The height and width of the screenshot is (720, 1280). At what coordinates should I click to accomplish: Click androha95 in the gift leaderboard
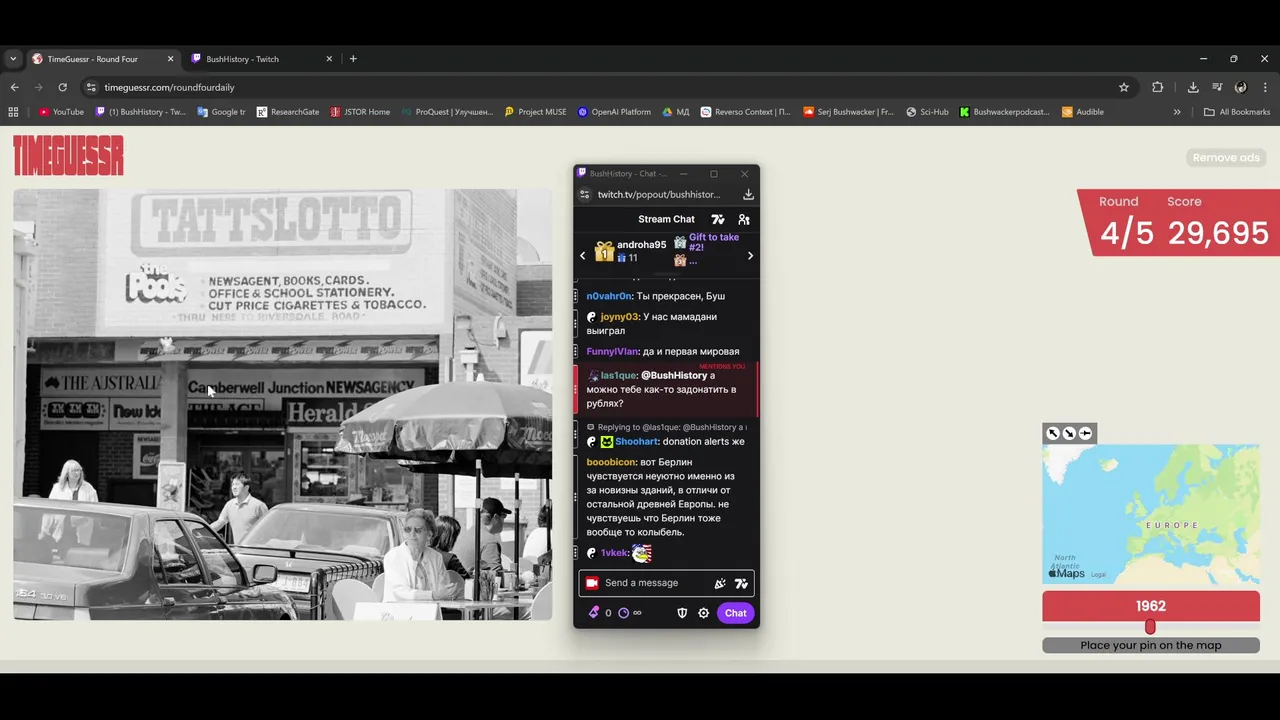(641, 245)
